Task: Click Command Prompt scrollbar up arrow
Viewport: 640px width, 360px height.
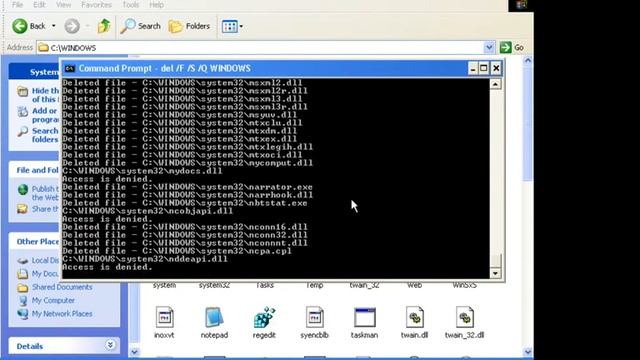Action: point(495,84)
